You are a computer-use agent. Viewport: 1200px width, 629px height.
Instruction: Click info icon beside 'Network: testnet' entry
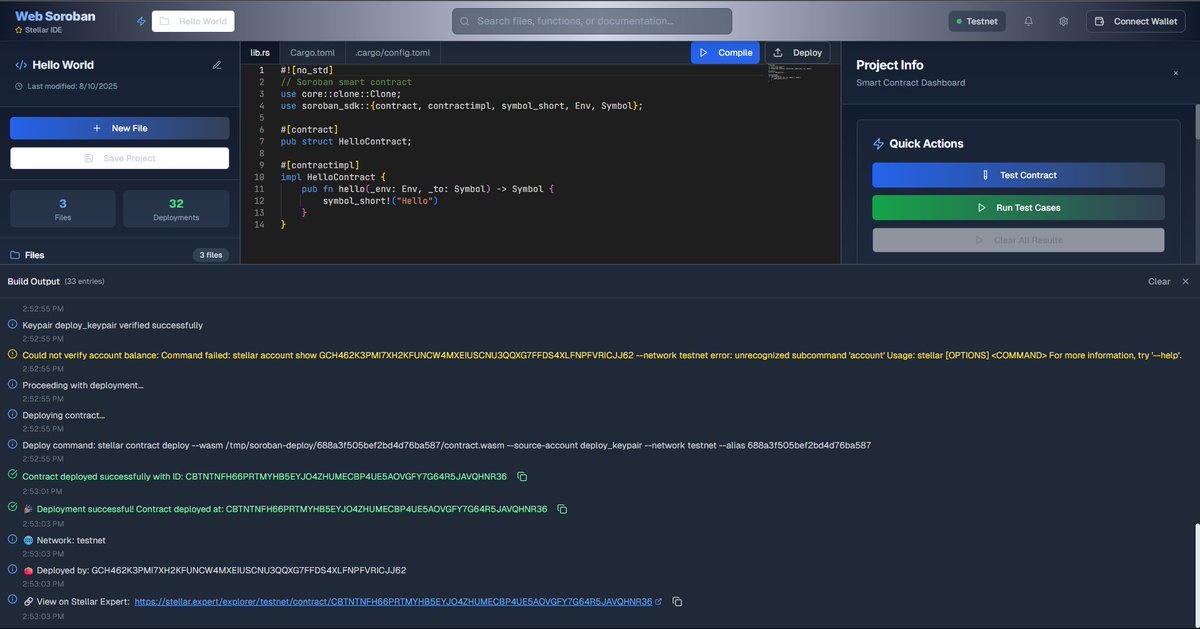point(12,539)
